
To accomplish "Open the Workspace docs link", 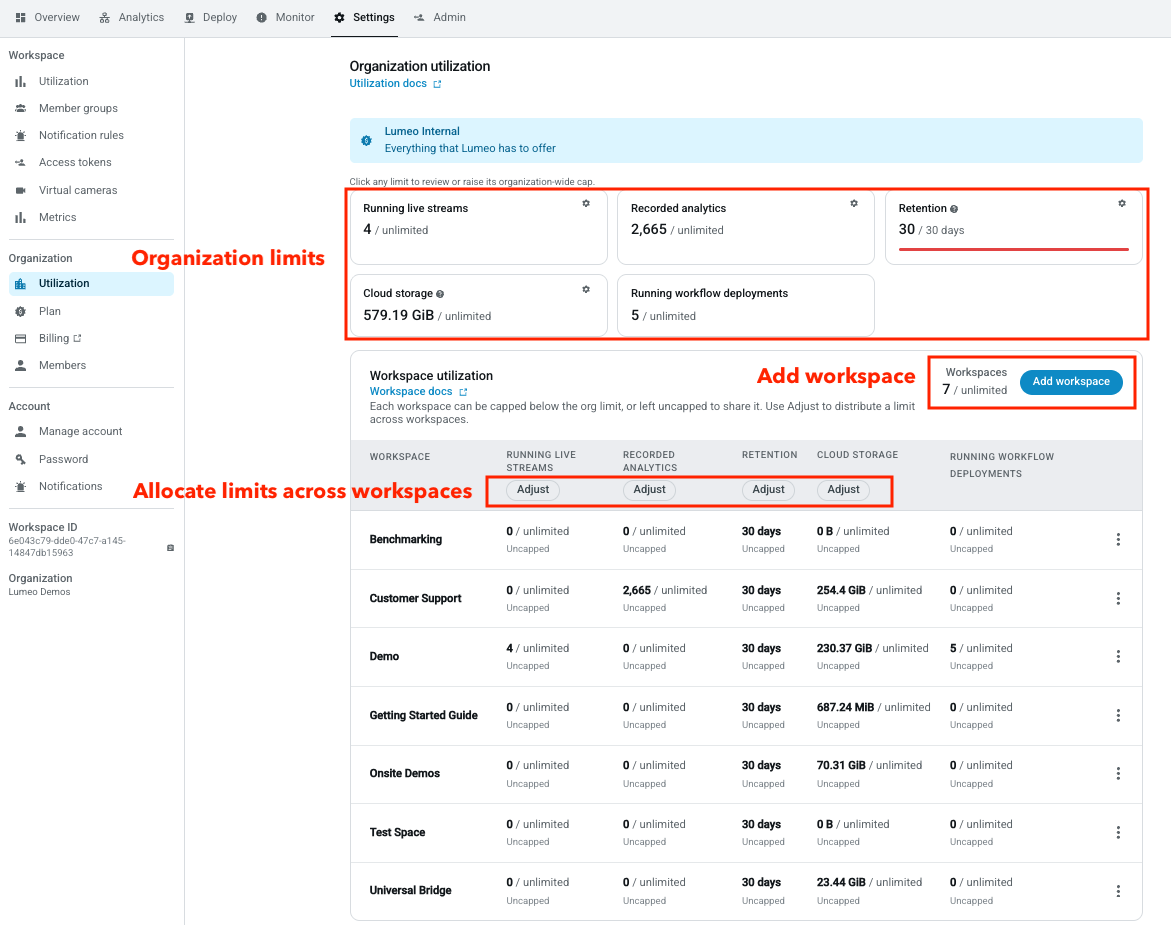I will coord(418,391).
